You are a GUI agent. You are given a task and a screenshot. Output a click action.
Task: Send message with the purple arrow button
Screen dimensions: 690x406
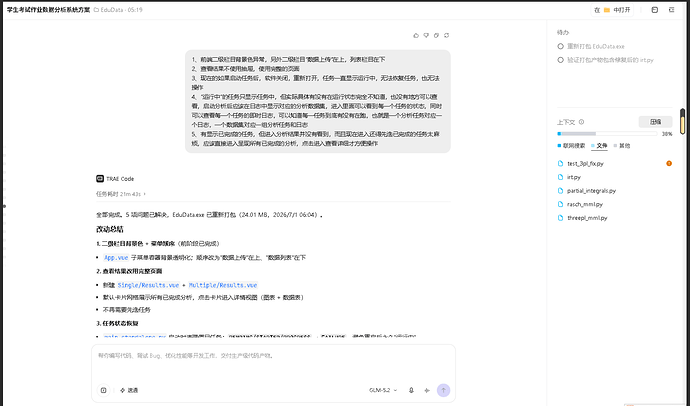(443, 390)
